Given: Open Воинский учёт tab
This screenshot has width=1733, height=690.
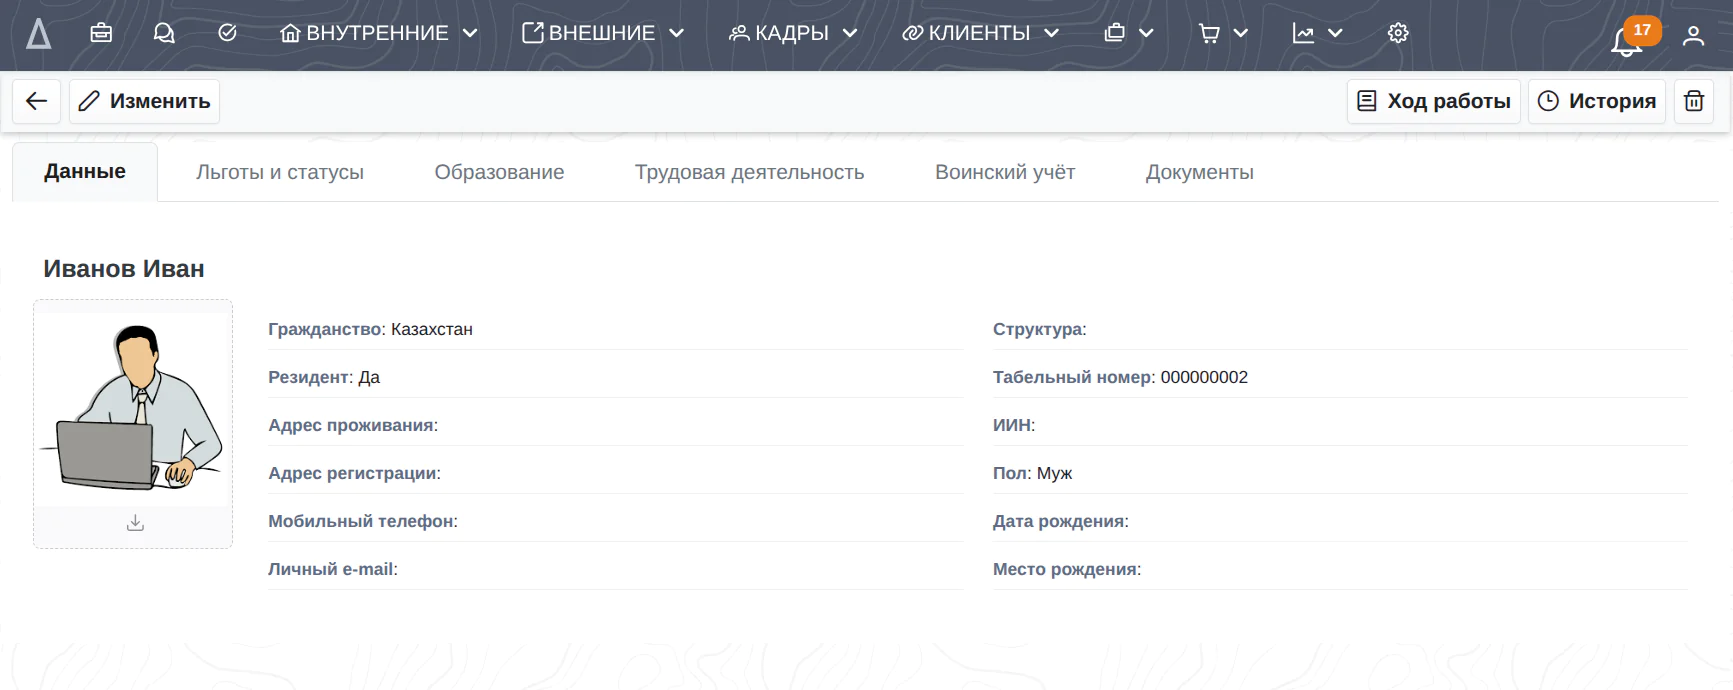Looking at the screenshot, I should 1005,172.
